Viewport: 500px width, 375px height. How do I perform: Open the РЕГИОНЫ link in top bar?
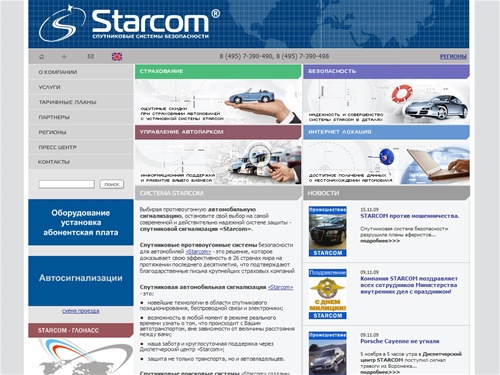pyautogui.click(x=453, y=57)
